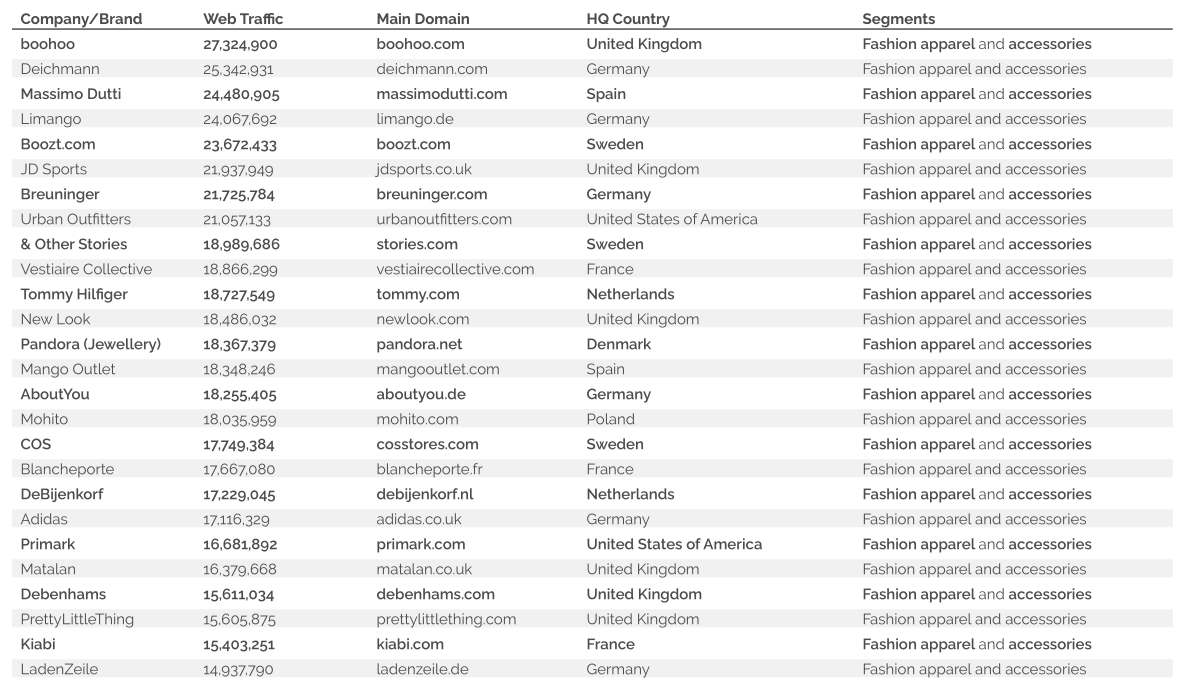Click accessories link in Kiabi row
This screenshot has height=688, width=1186.
(1050, 644)
